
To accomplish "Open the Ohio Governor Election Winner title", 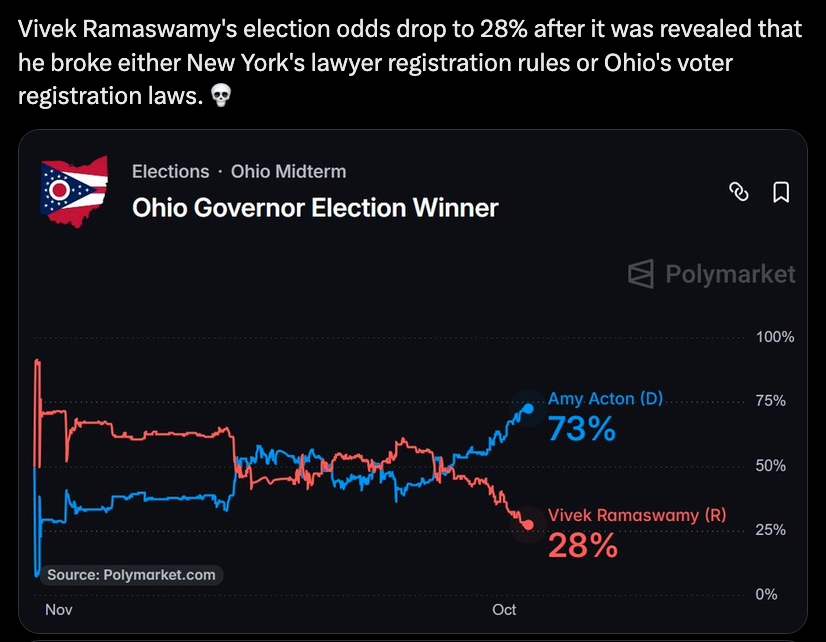I will point(315,208).
